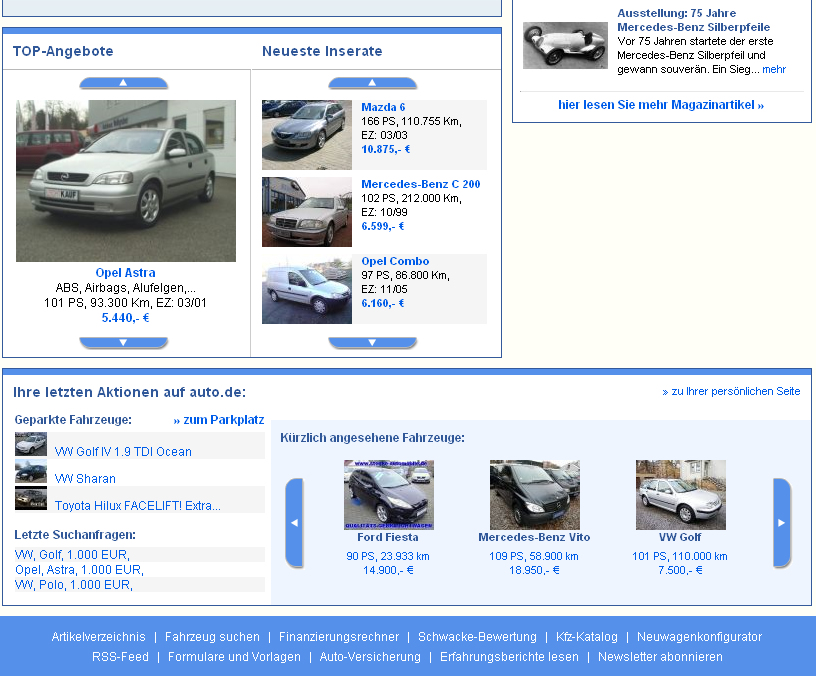Click the price 6.599,- €

(x=382, y=226)
